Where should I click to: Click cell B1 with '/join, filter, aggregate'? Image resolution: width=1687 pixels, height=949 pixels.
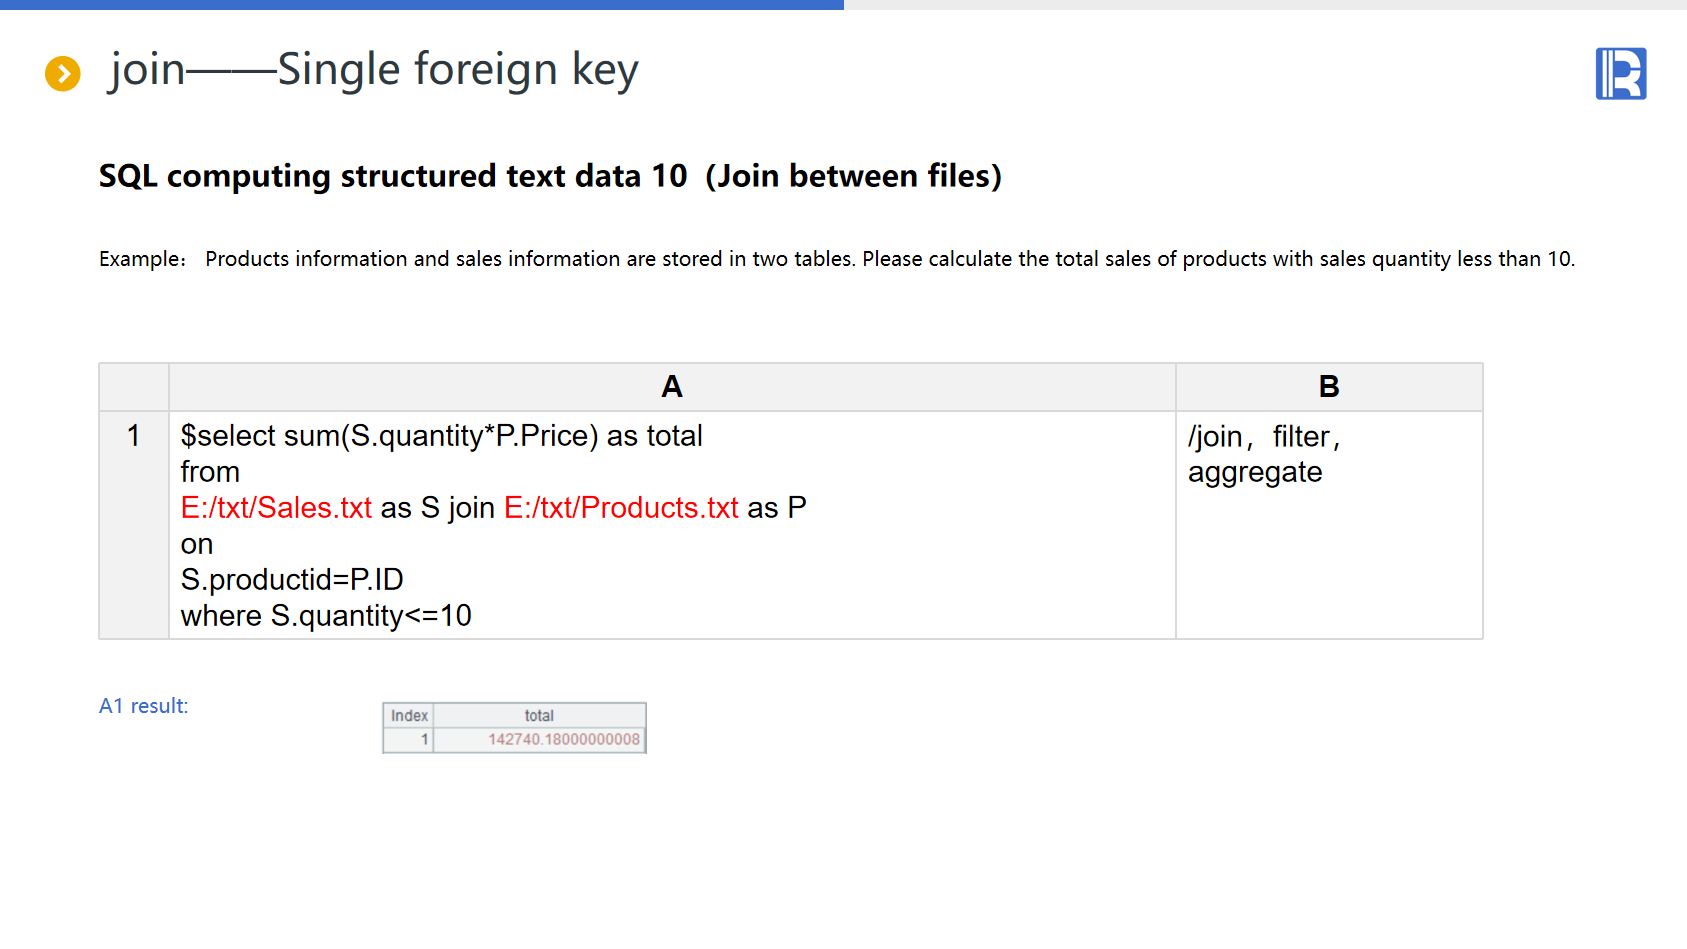pyautogui.click(x=1263, y=454)
